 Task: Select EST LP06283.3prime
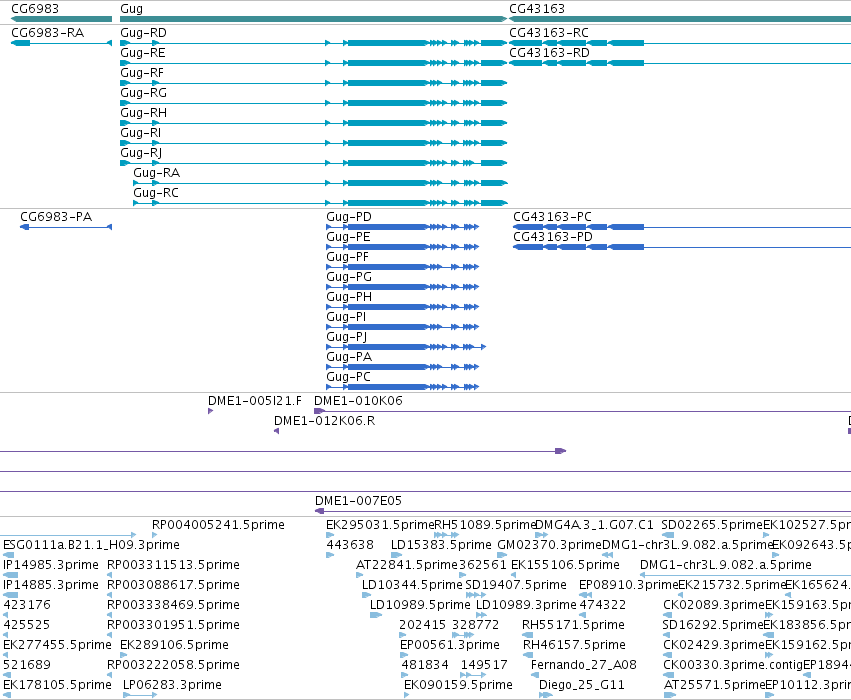pyautogui.click(x=172, y=685)
